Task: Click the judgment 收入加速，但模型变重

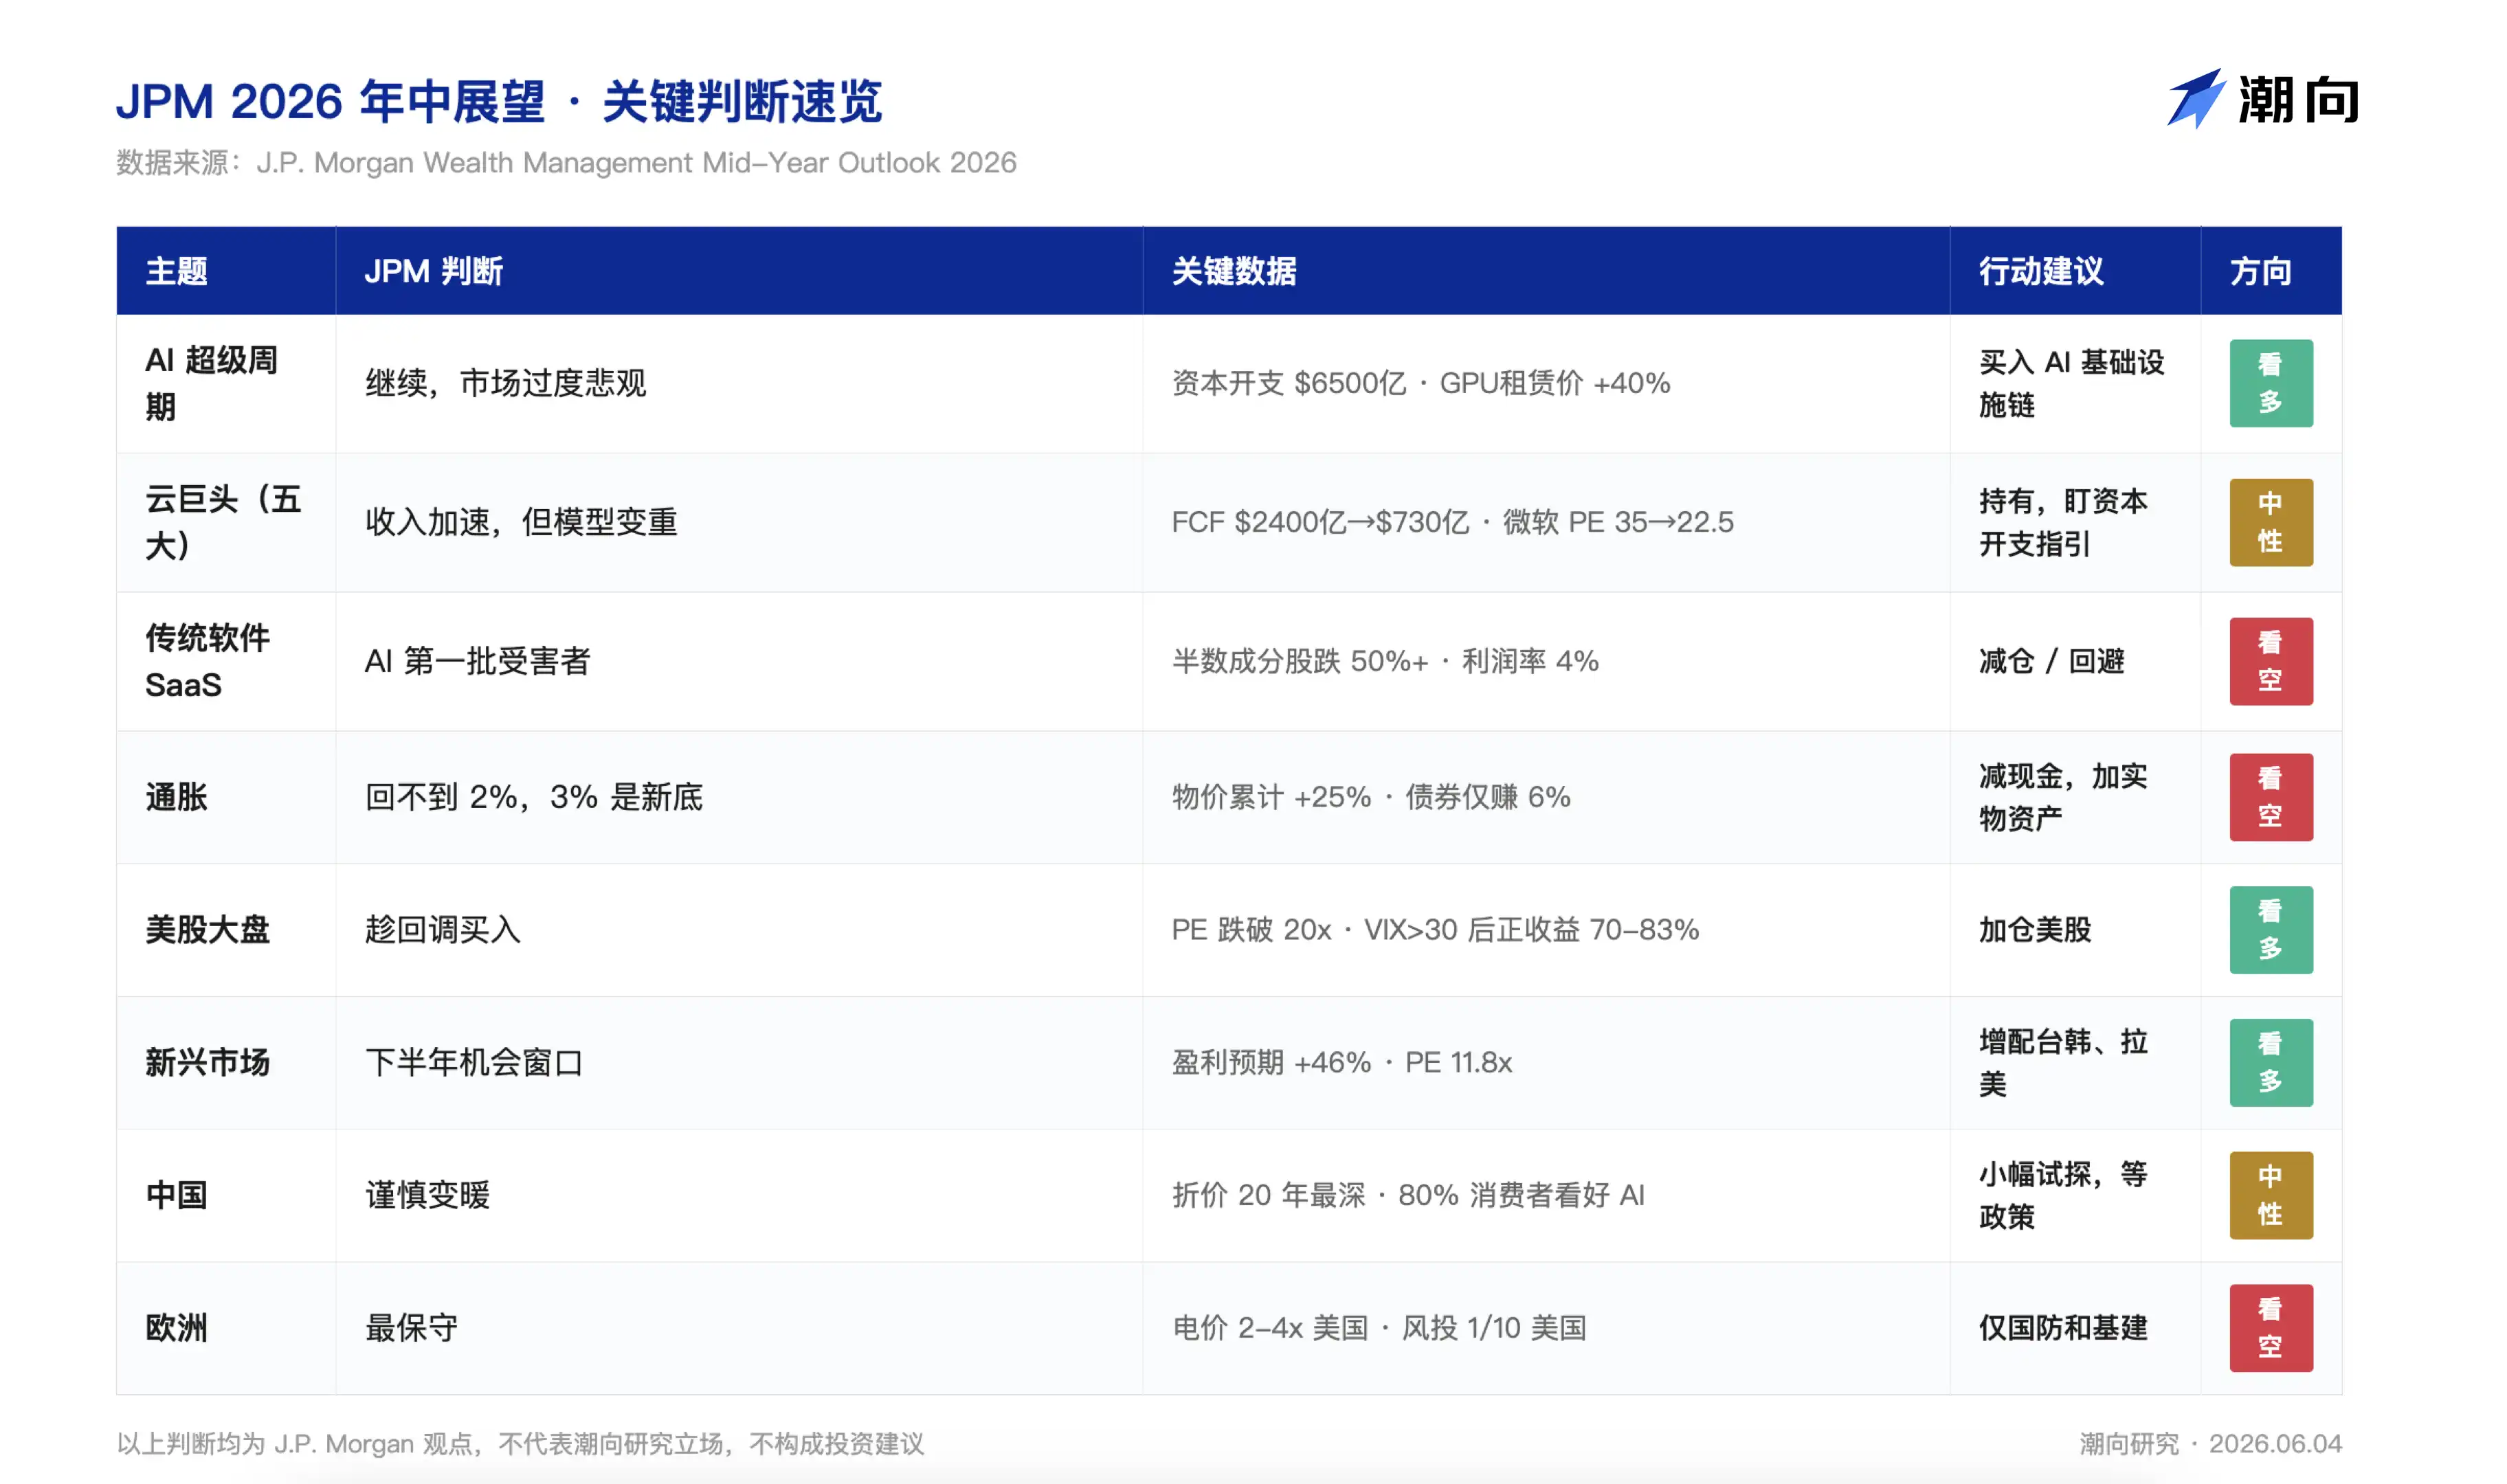Action: [x=521, y=522]
